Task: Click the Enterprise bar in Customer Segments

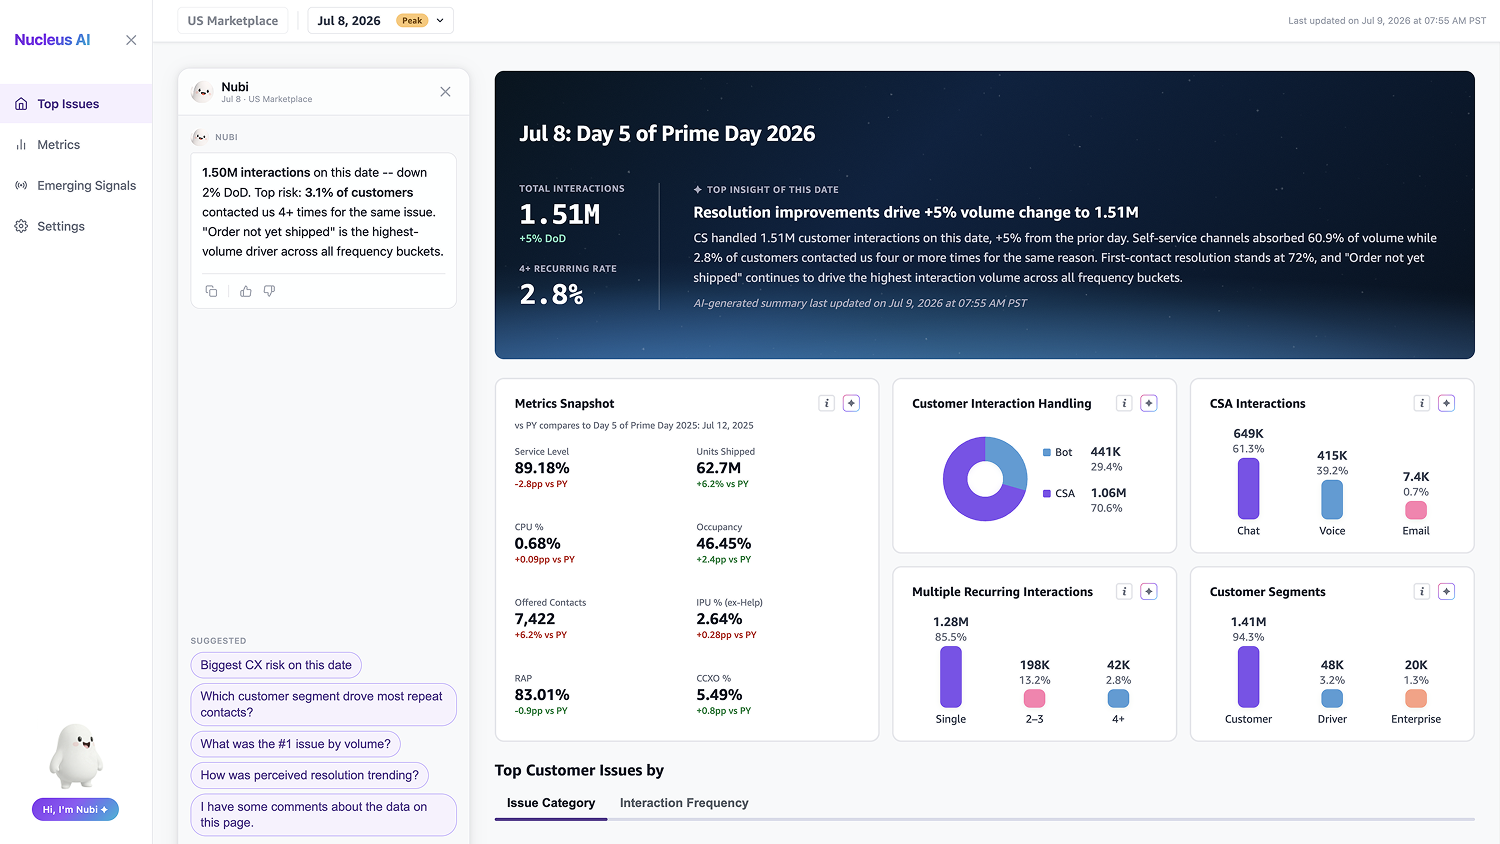Action: pos(1416,698)
